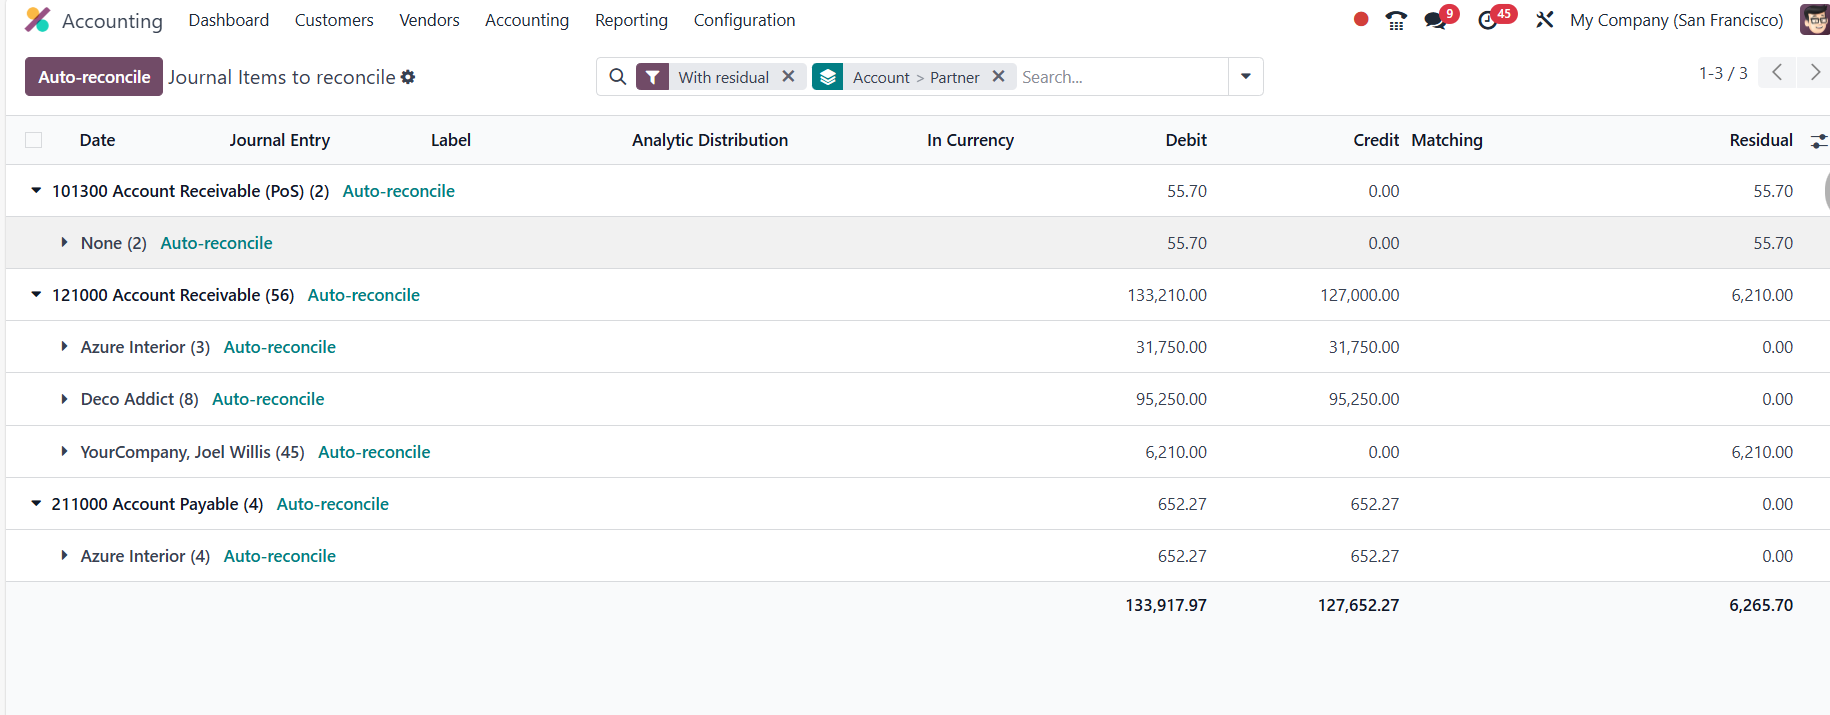Open the optional columns adjust icon
1830x715 pixels.
pyautogui.click(x=1819, y=141)
